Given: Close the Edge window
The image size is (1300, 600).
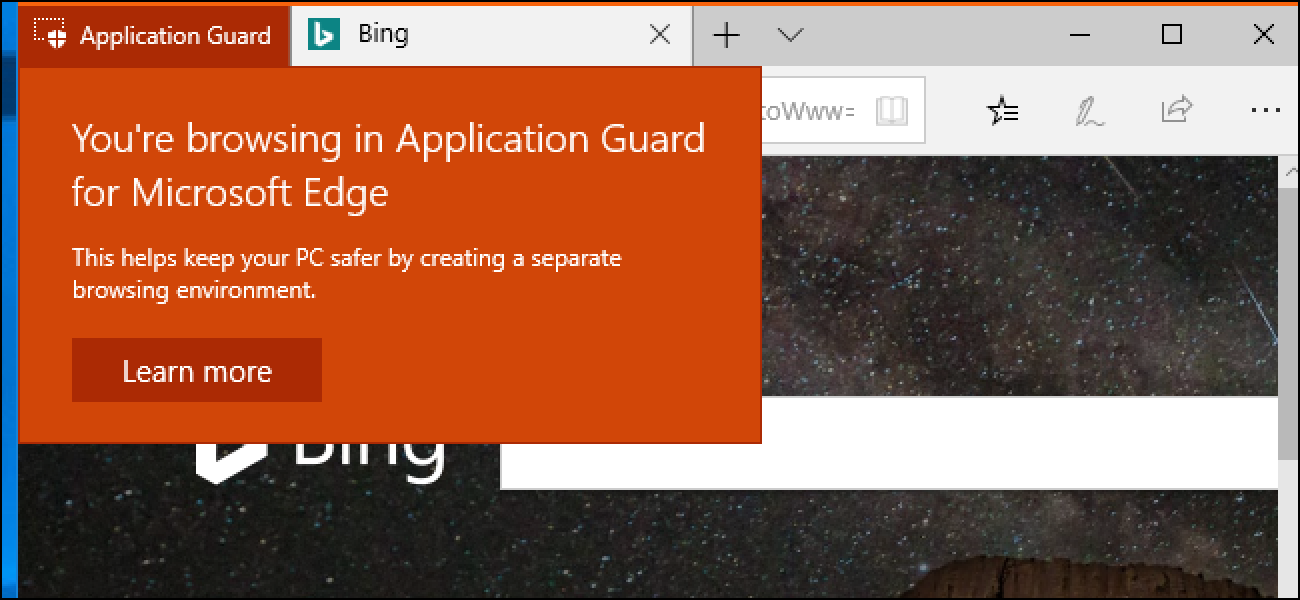Looking at the screenshot, I should coord(1263,35).
